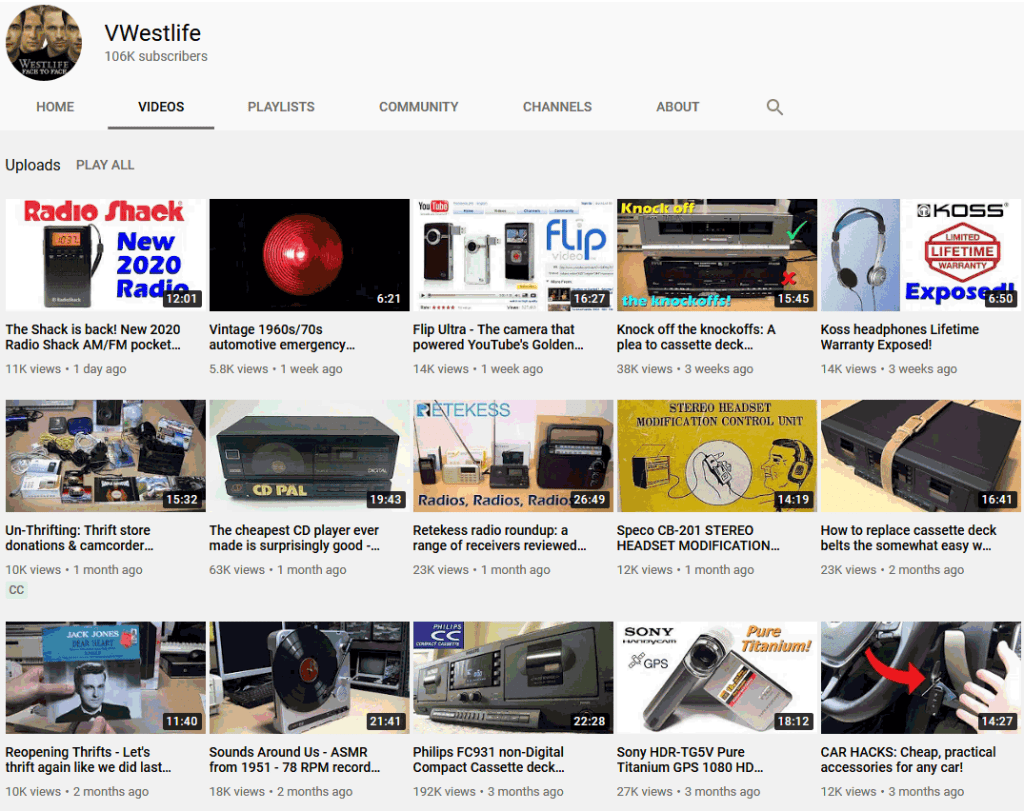Open the Sony Pure Titanium camcorder thumbnail
The height and width of the screenshot is (811, 1024).
click(x=717, y=677)
